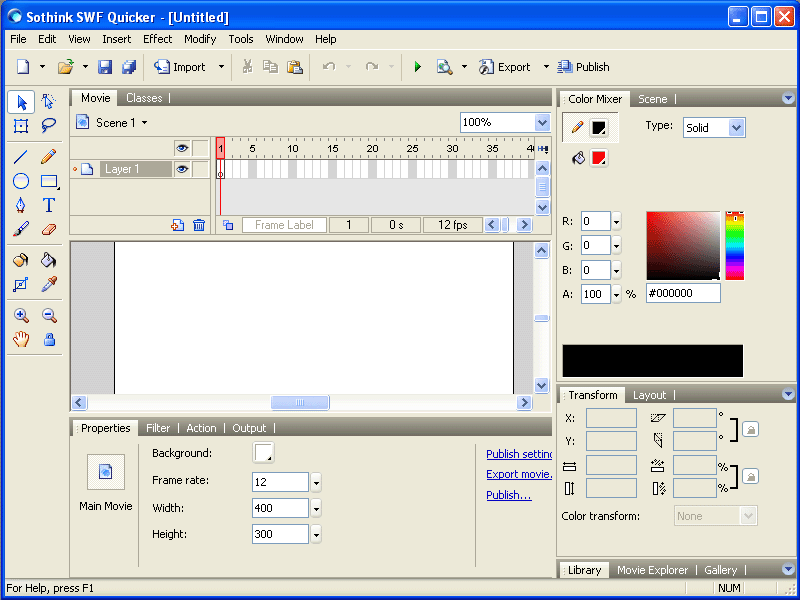800x600 pixels.
Task: Click the Publish toolbar button
Action: [583, 67]
